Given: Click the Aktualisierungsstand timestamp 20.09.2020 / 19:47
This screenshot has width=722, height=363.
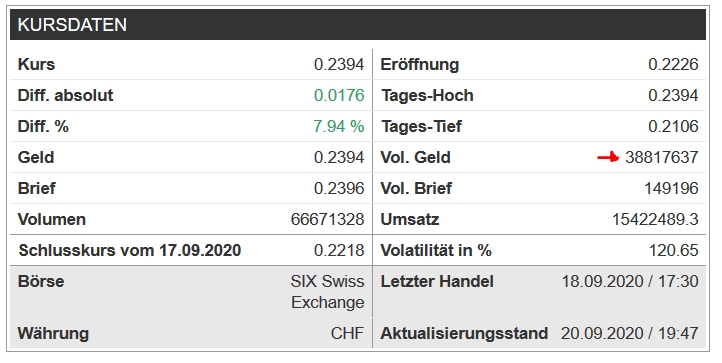Looking at the screenshot, I should (x=629, y=333).
